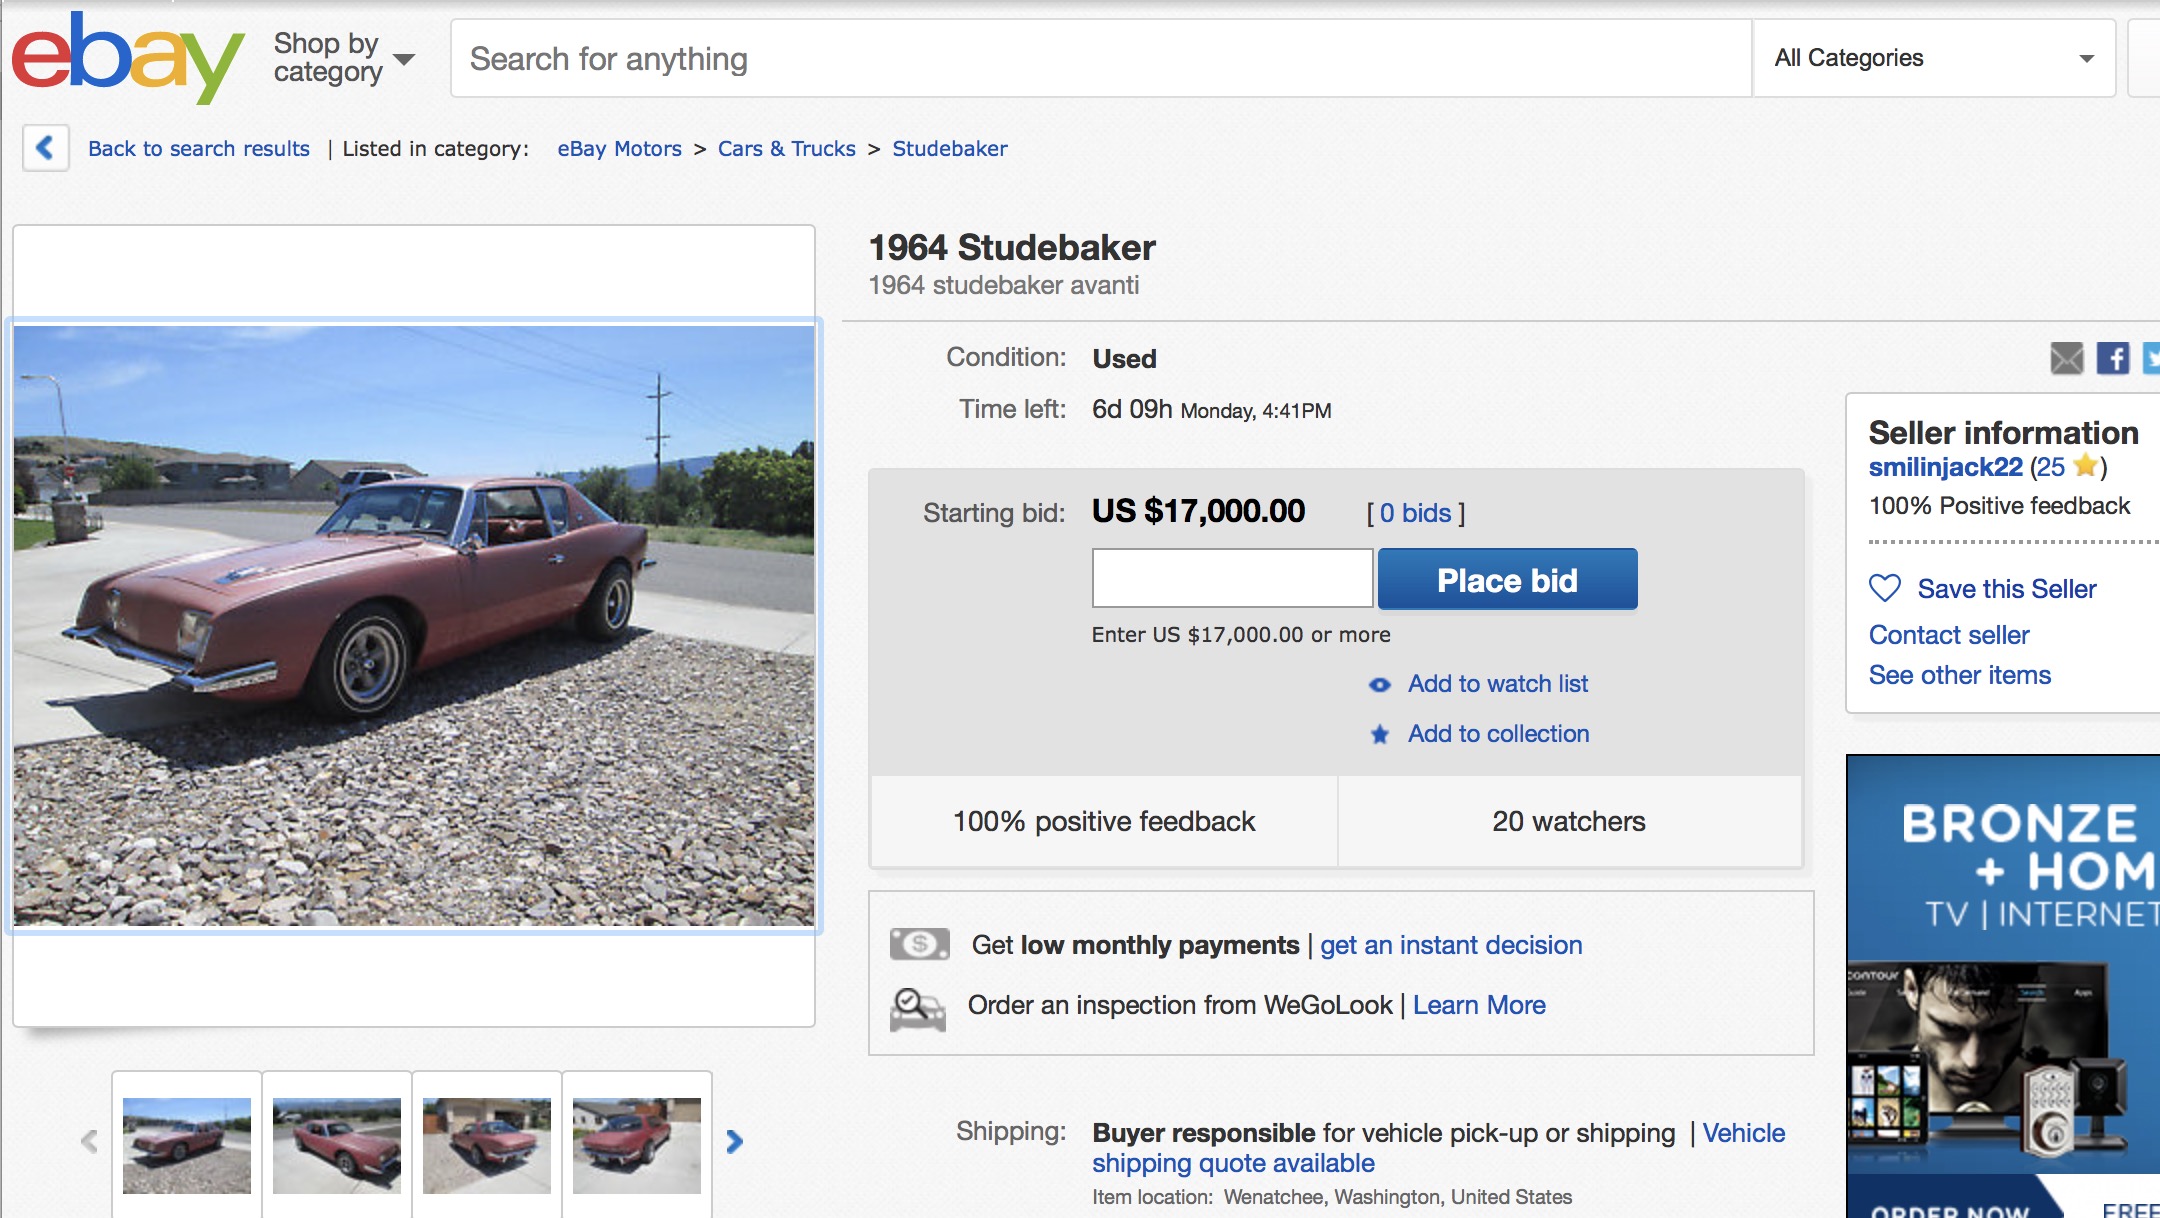The width and height of the screenshot is (2160, 1218).
Task: Open the All Categories dropdown
Action: click(x=1933, y=58)
